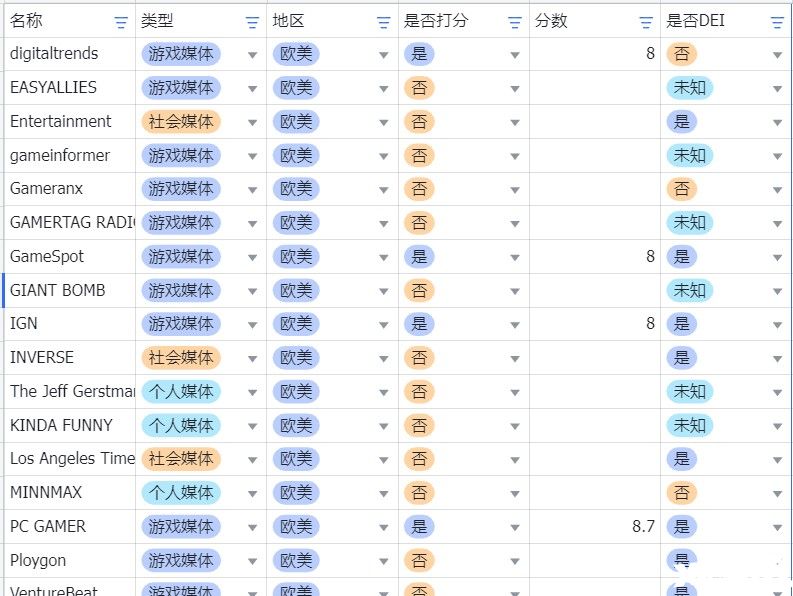Click the PC GAMER name cell
Screen dimensions: 793x596
click(x=70, y=527)
